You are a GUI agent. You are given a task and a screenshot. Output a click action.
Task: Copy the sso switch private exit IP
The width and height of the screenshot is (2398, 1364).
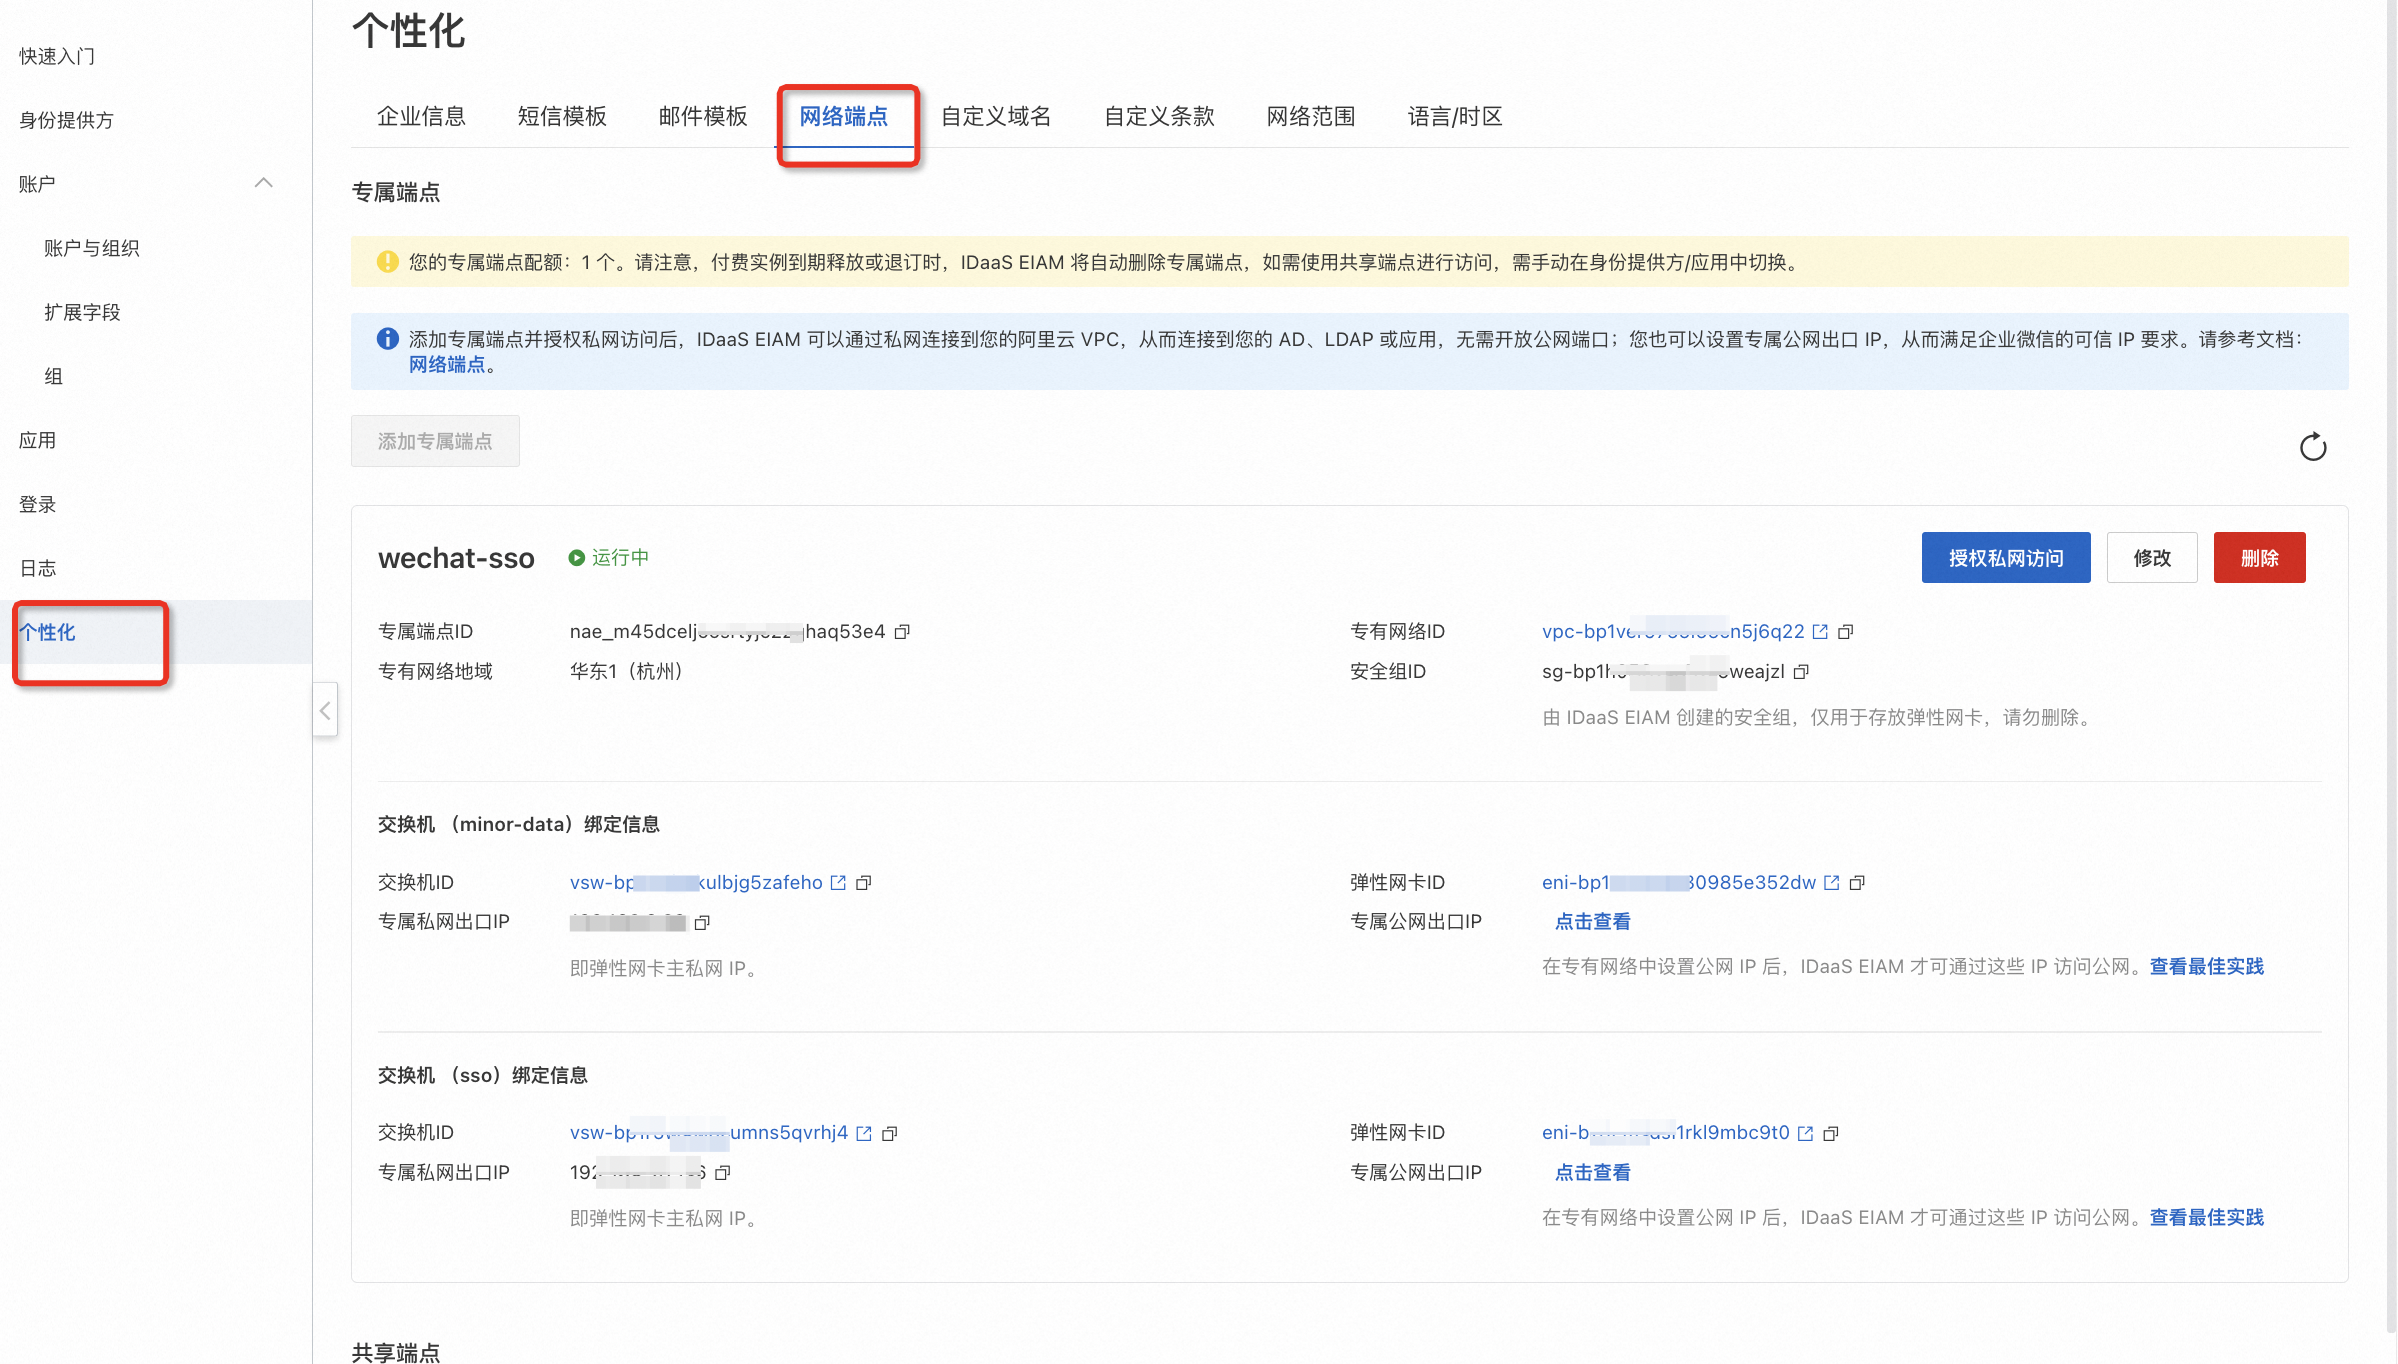(723, 1173)
